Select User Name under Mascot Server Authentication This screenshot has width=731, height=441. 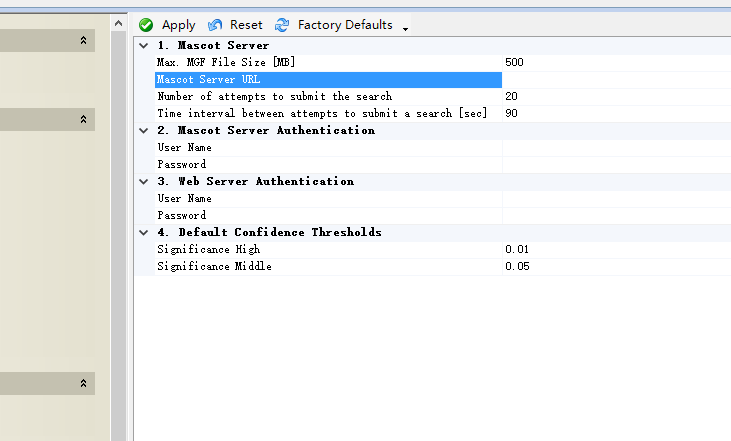pyautogui.click(x=328, y=147)
